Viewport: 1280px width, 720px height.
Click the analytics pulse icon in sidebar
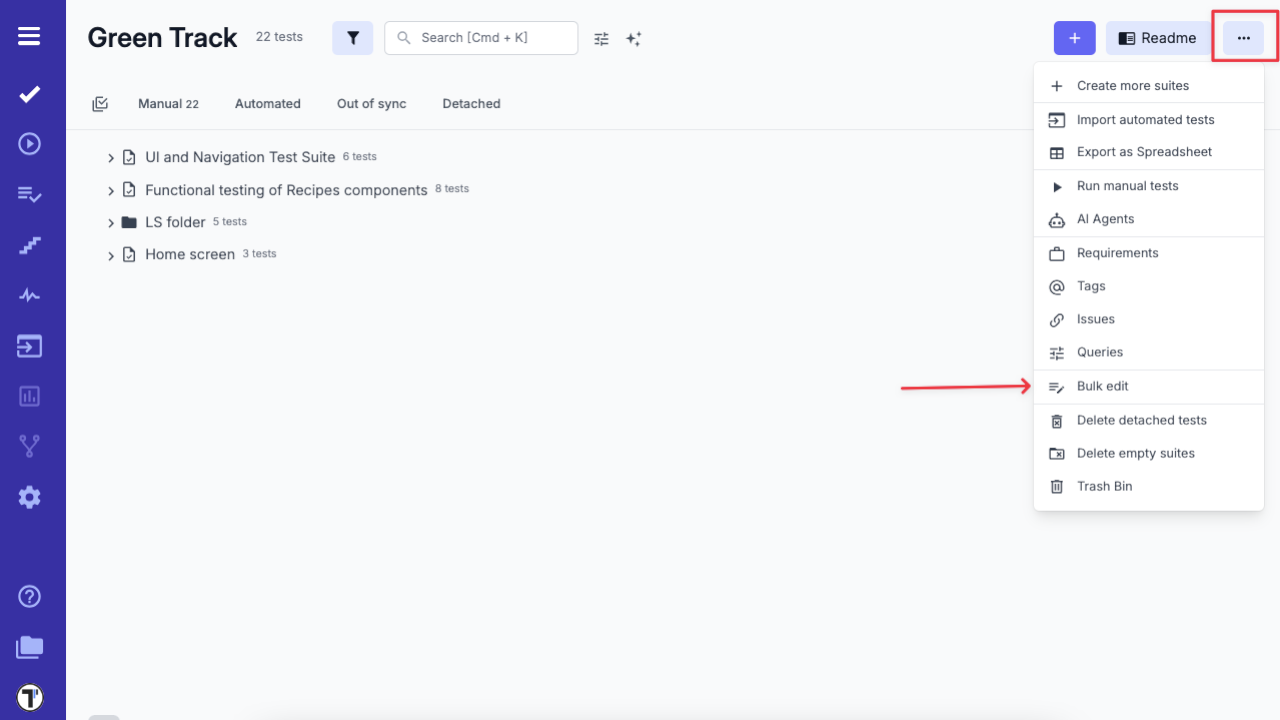click(x=29, y=295)
